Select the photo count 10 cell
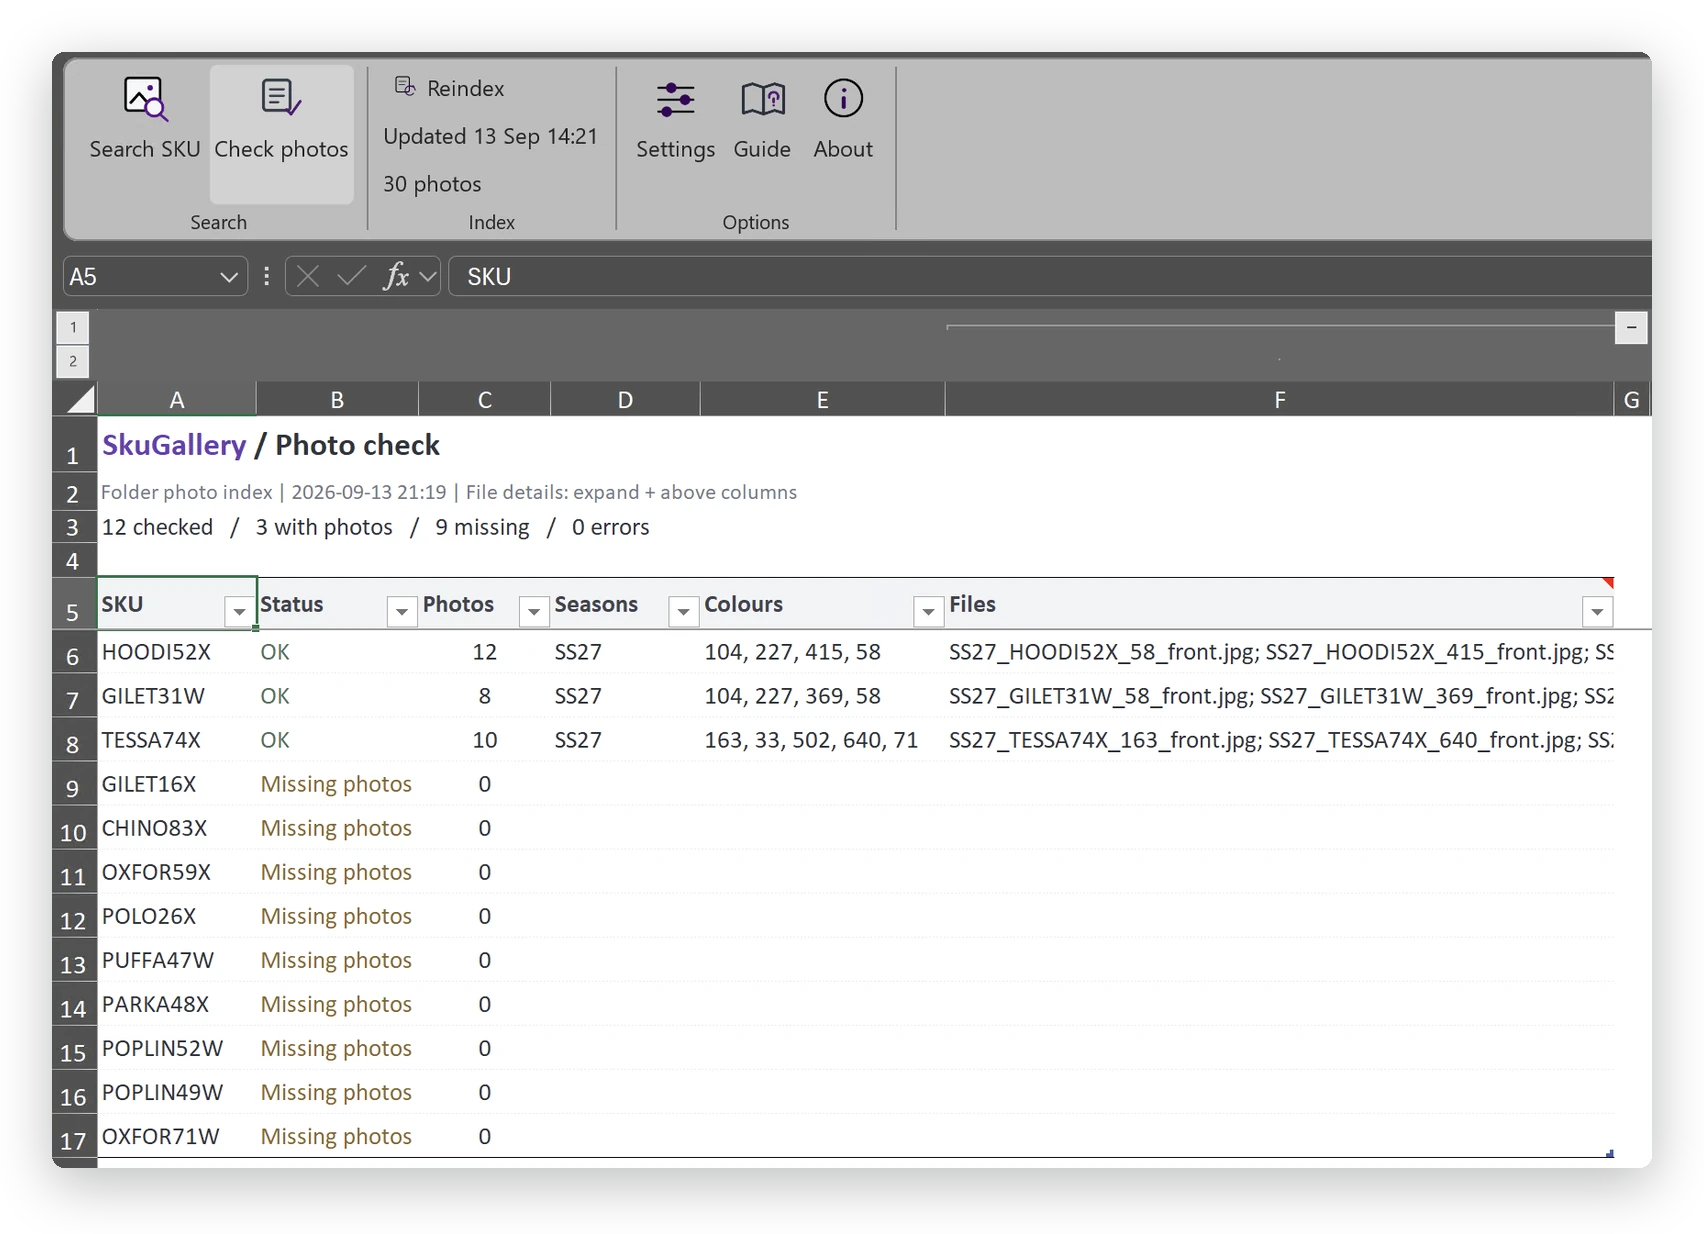Viewport: 1704px width, 1234px height. coord(484,740)
